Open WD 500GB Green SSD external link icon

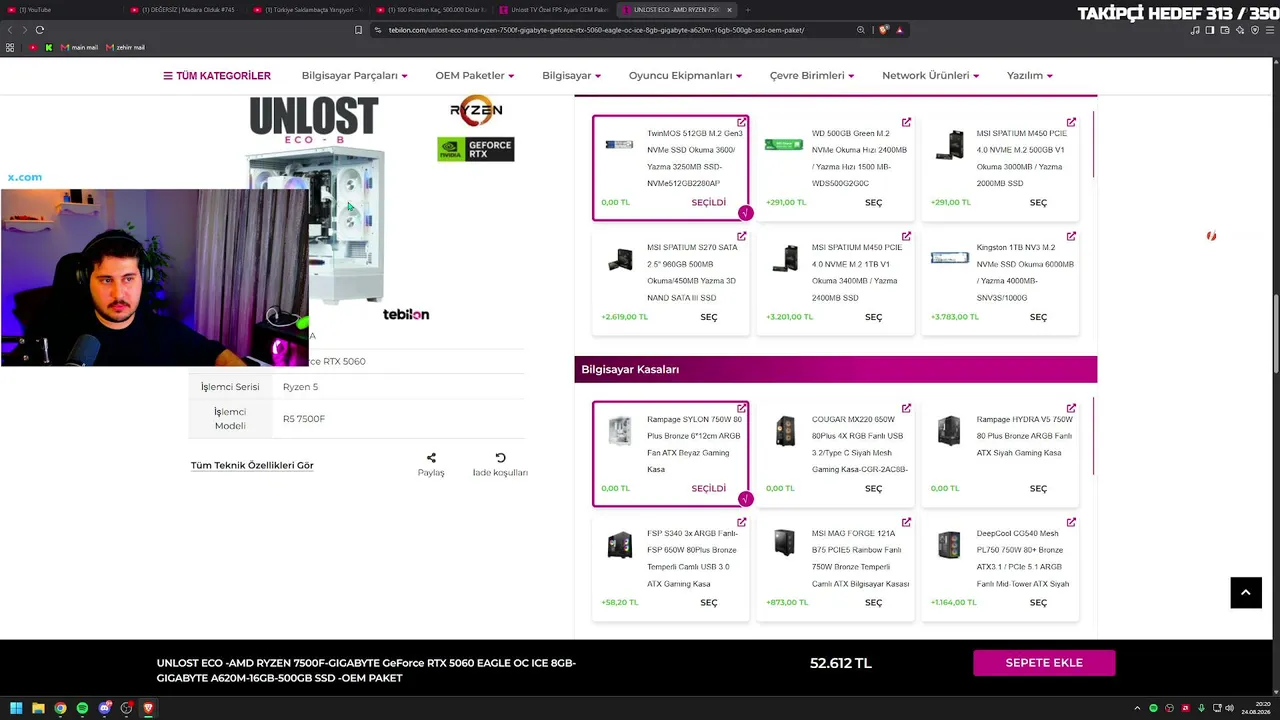(906, 123)
